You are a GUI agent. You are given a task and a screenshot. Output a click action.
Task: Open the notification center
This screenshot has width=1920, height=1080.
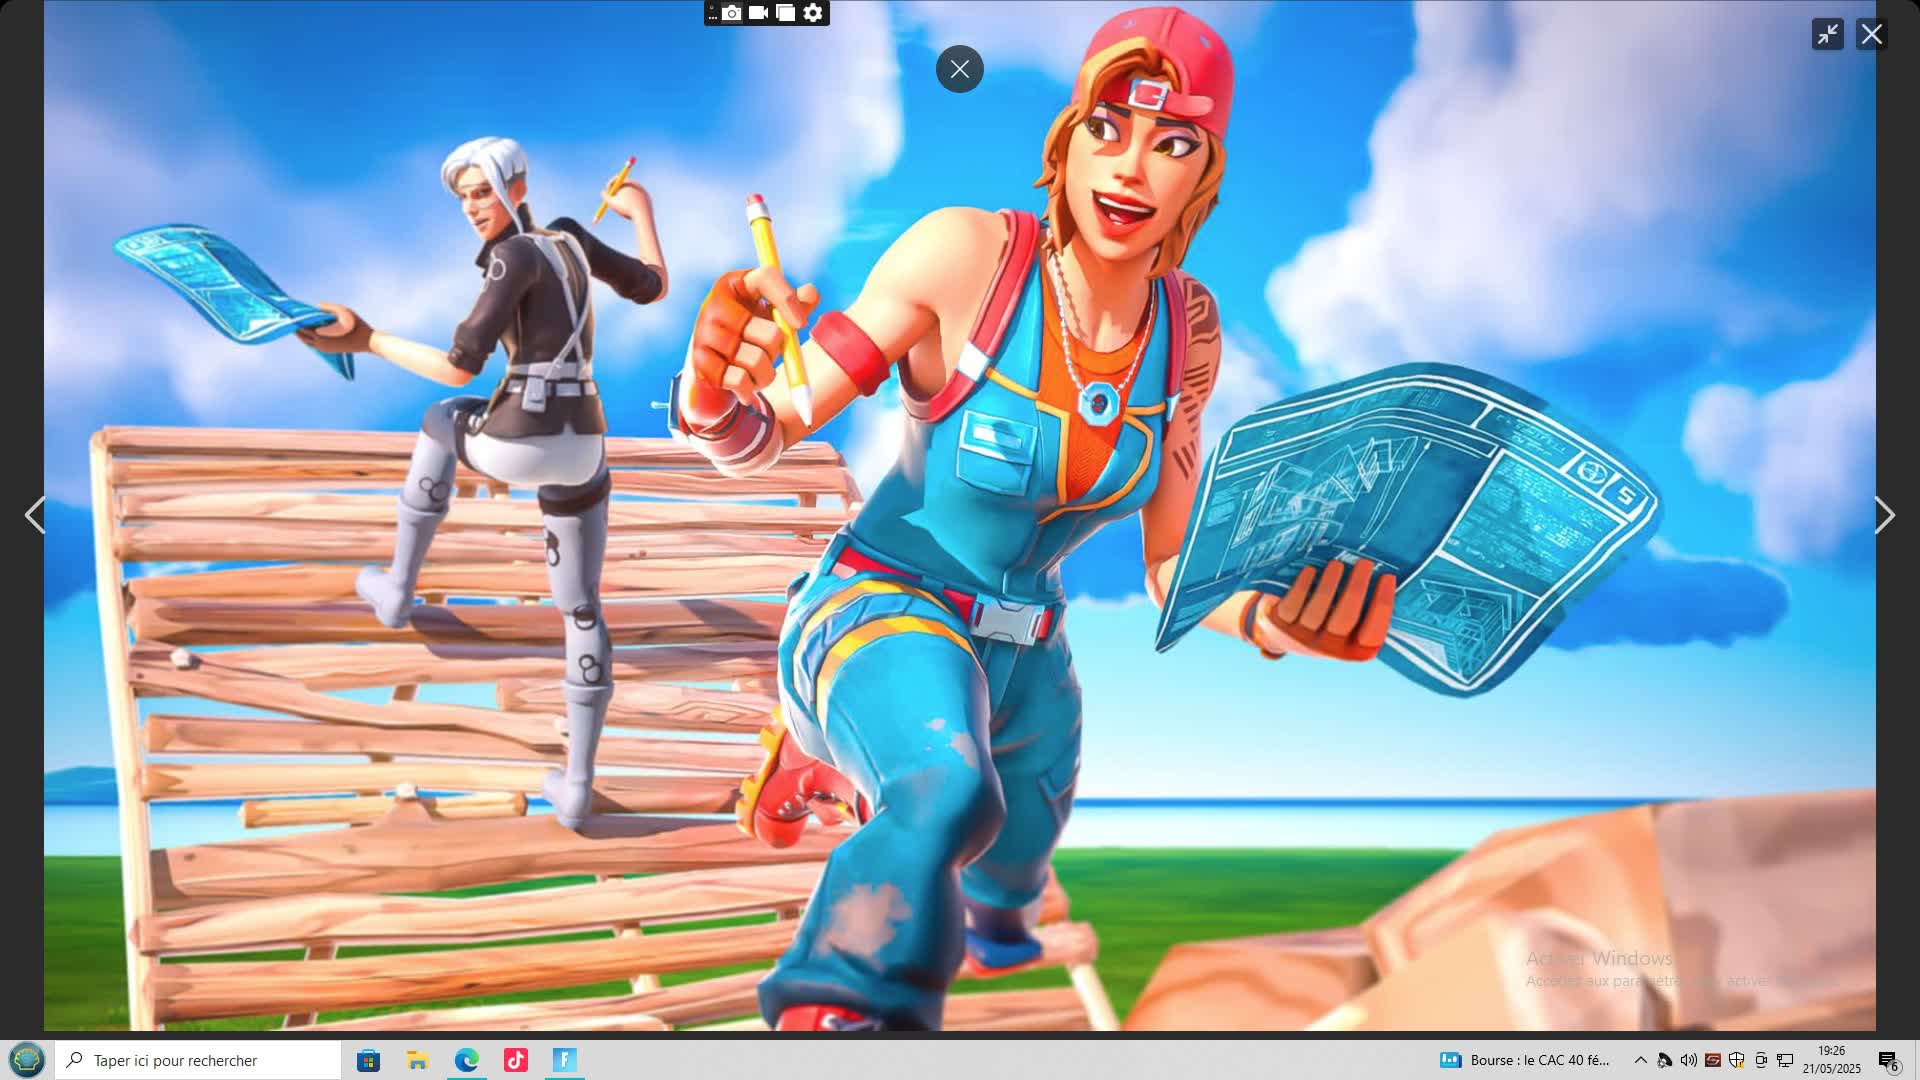coord(1888,1060)
